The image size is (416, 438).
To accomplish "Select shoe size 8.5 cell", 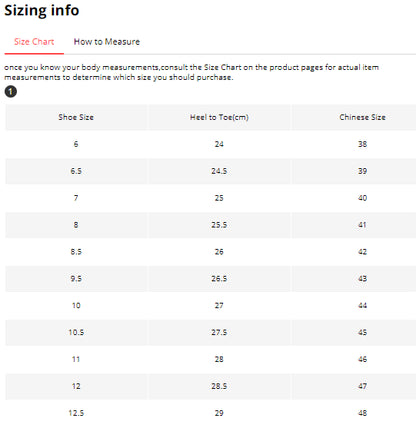I will [76, 252].
